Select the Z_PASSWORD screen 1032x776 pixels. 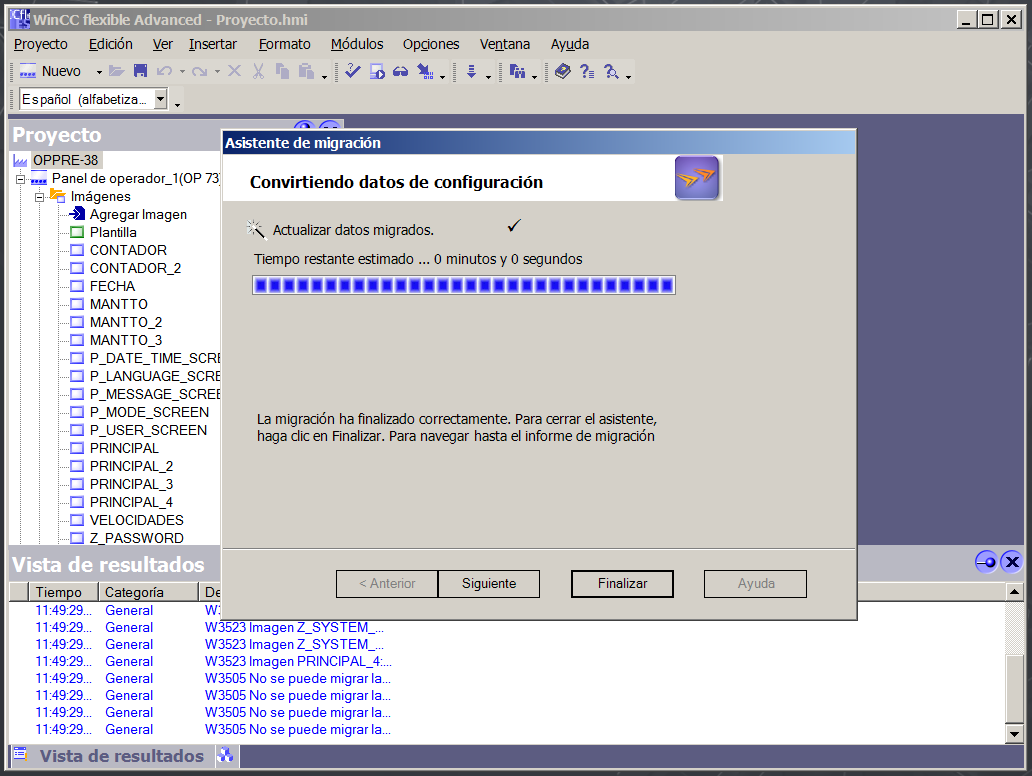coord(137,538)
